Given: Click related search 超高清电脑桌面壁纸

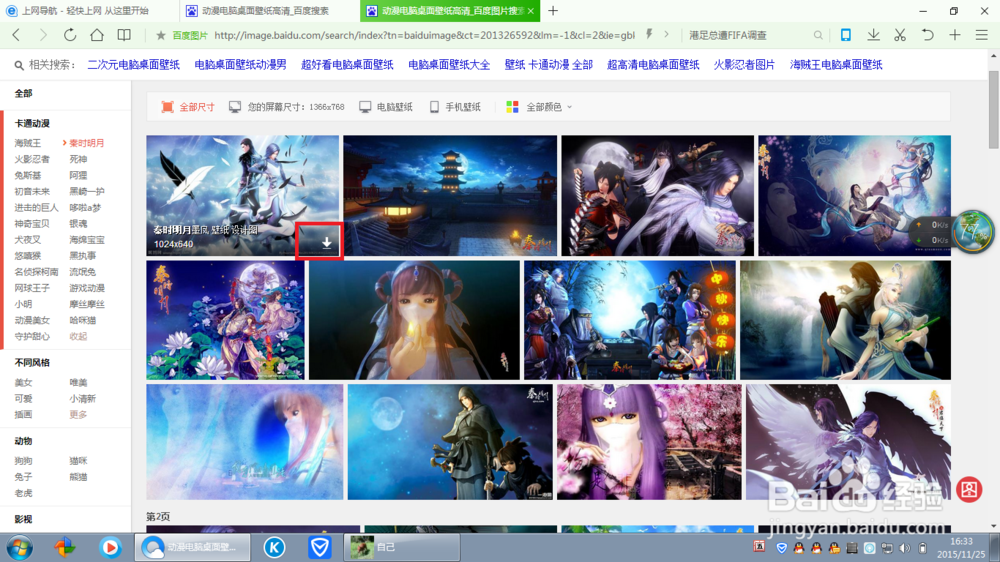Looking at the screenshot, I should click(653, 64).
